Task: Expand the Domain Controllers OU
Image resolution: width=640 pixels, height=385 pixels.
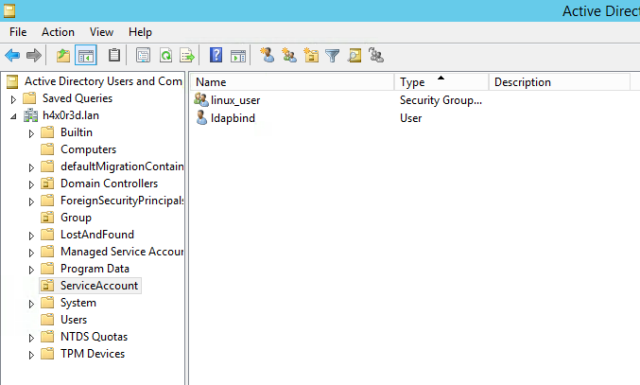Action: (31, 185)
